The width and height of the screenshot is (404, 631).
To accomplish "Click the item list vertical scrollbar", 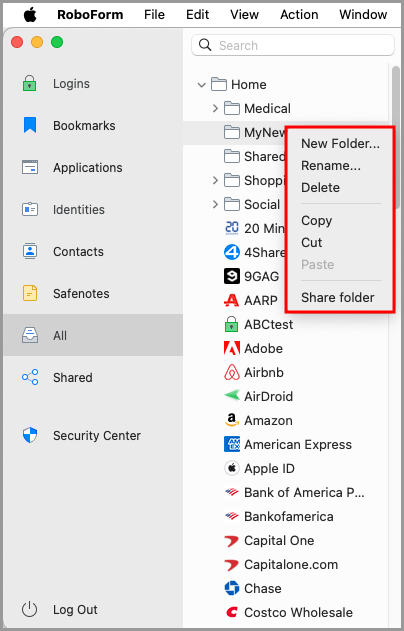I will [396, 136].
